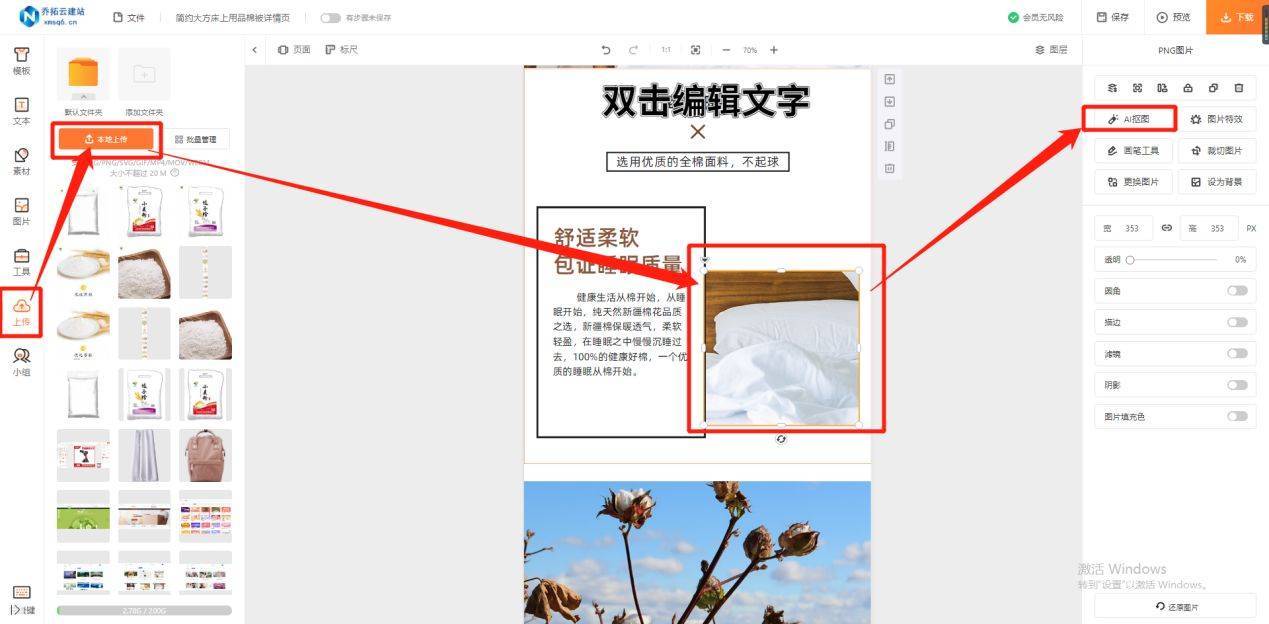Open the 文本 text sidebar section
This screenshot has width=1269, height=624.
tap(21, 111)
